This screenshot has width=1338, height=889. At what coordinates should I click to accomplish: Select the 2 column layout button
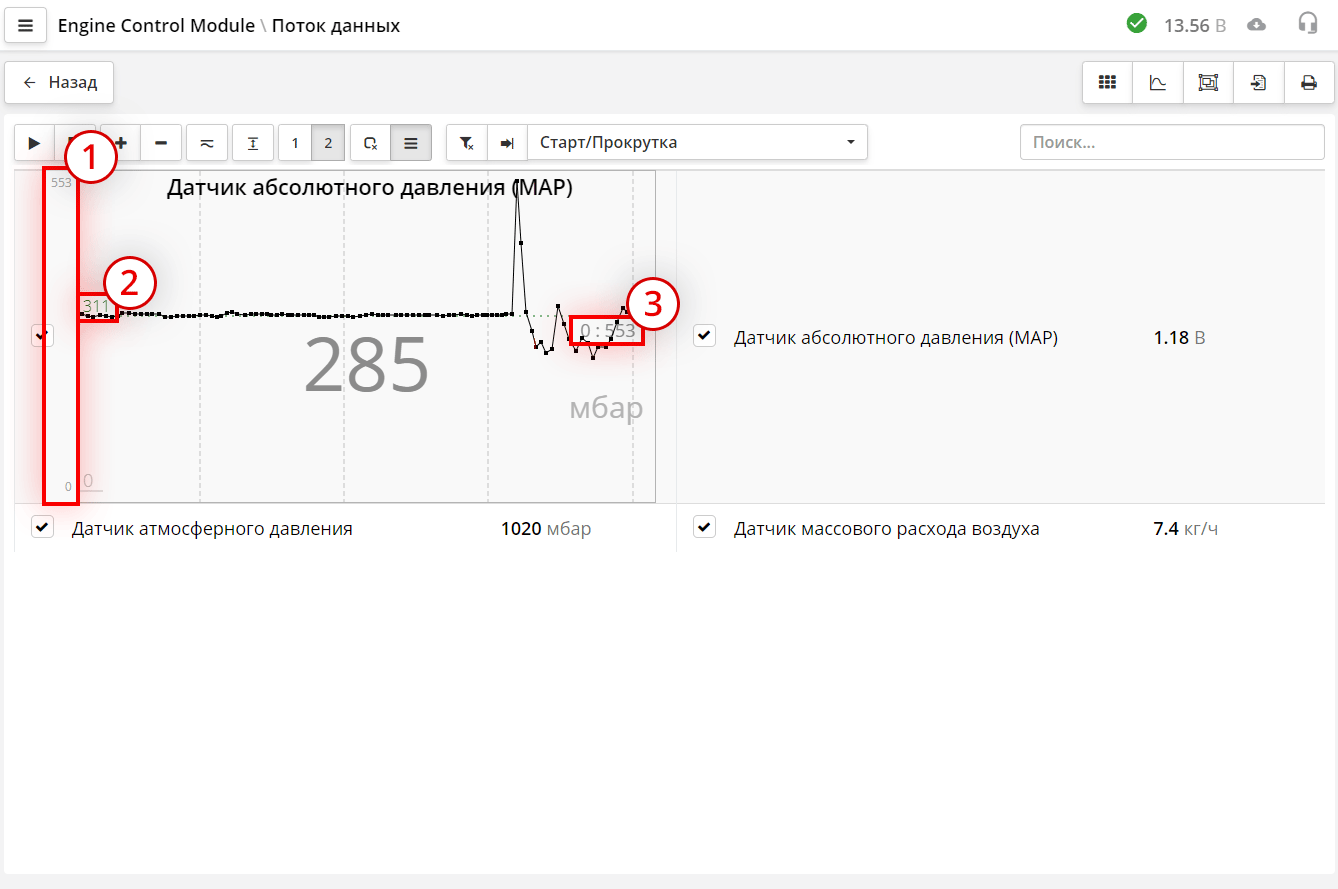[x=328, y=143]
